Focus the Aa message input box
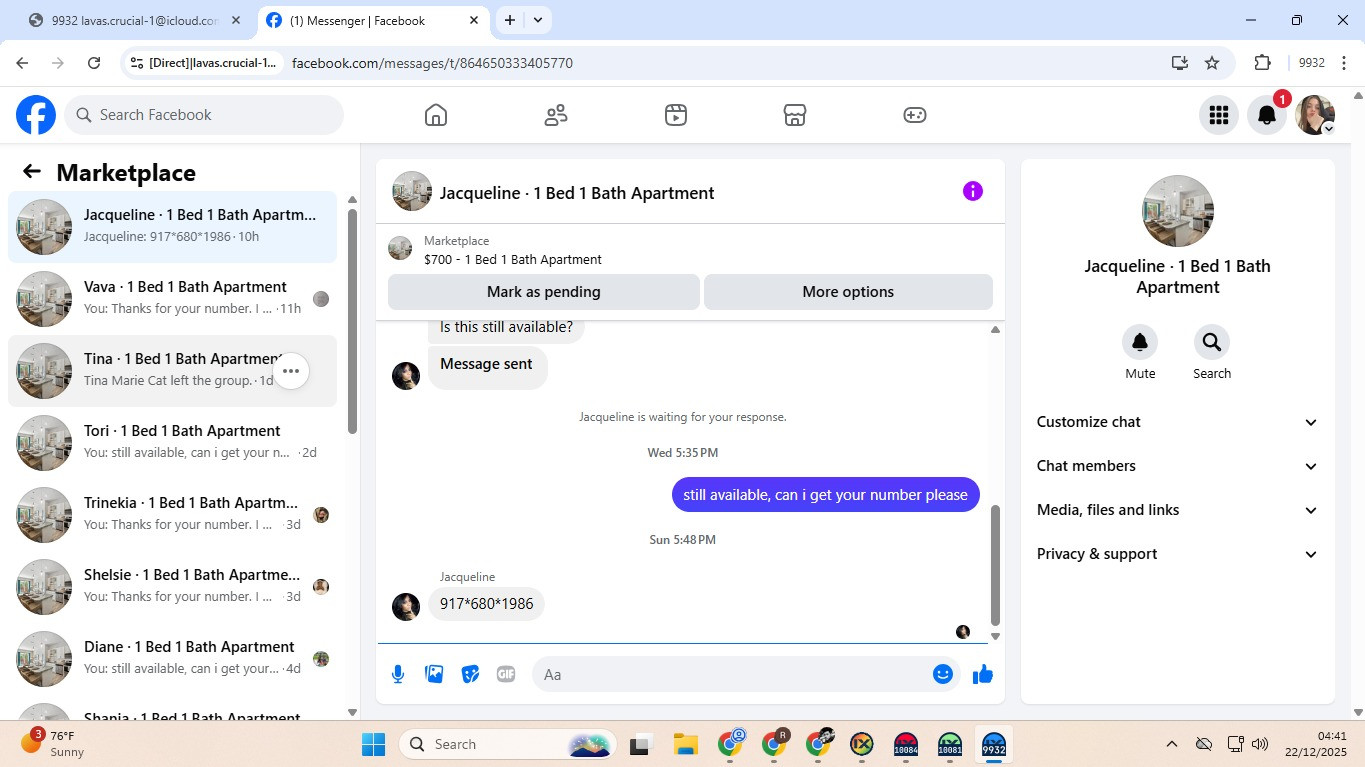The height and width of the screenshot is (767, 1365). (x=745, y=674)
